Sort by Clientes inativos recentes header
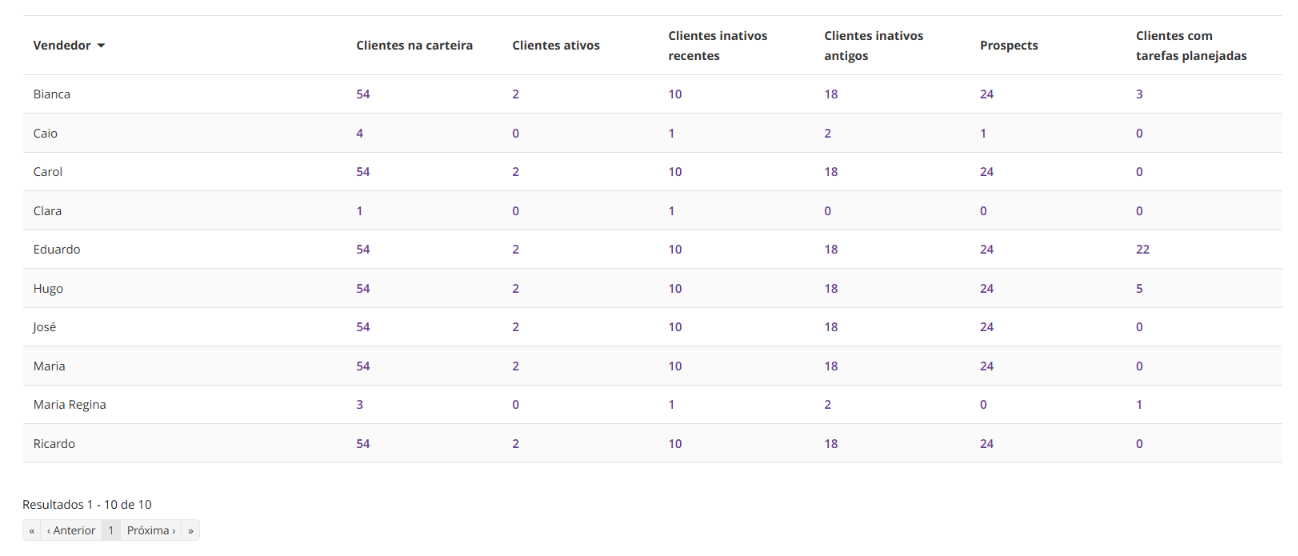Image resolution: width=1298 pixels, height=556 pixels. 718,46
